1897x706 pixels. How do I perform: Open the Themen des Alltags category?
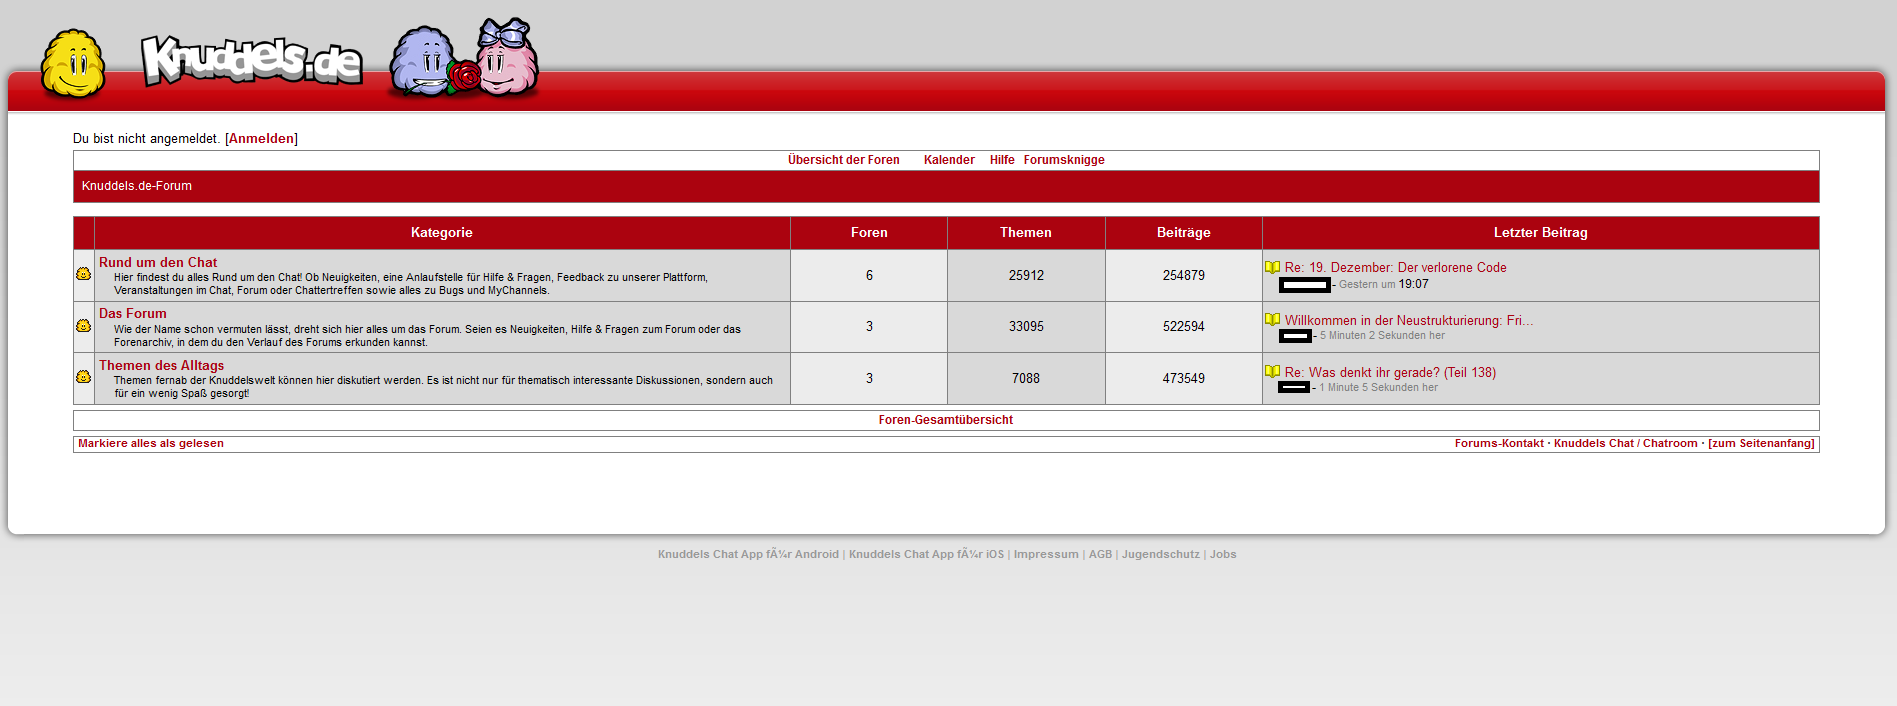click(161, 366)
